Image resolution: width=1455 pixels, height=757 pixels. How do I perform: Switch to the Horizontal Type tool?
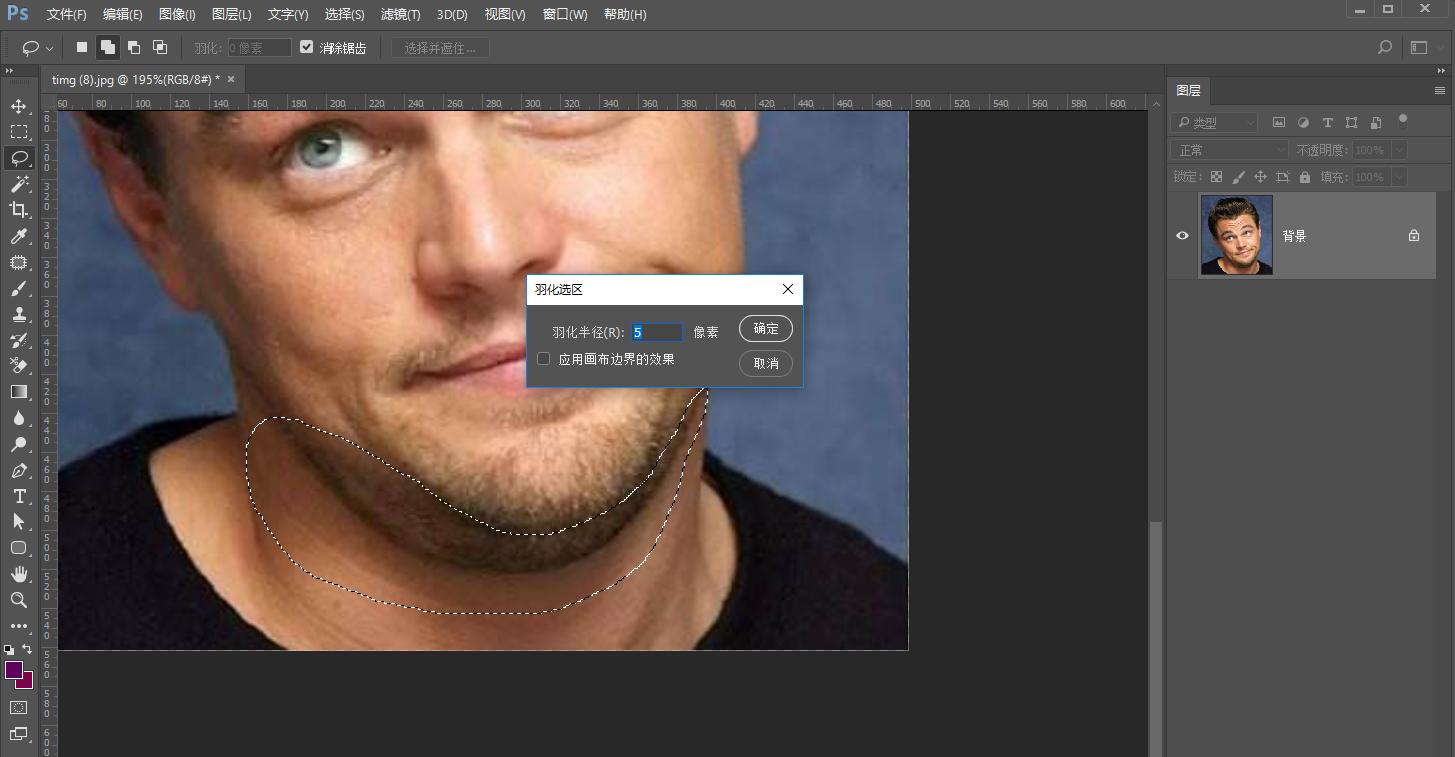pos(19,496)
